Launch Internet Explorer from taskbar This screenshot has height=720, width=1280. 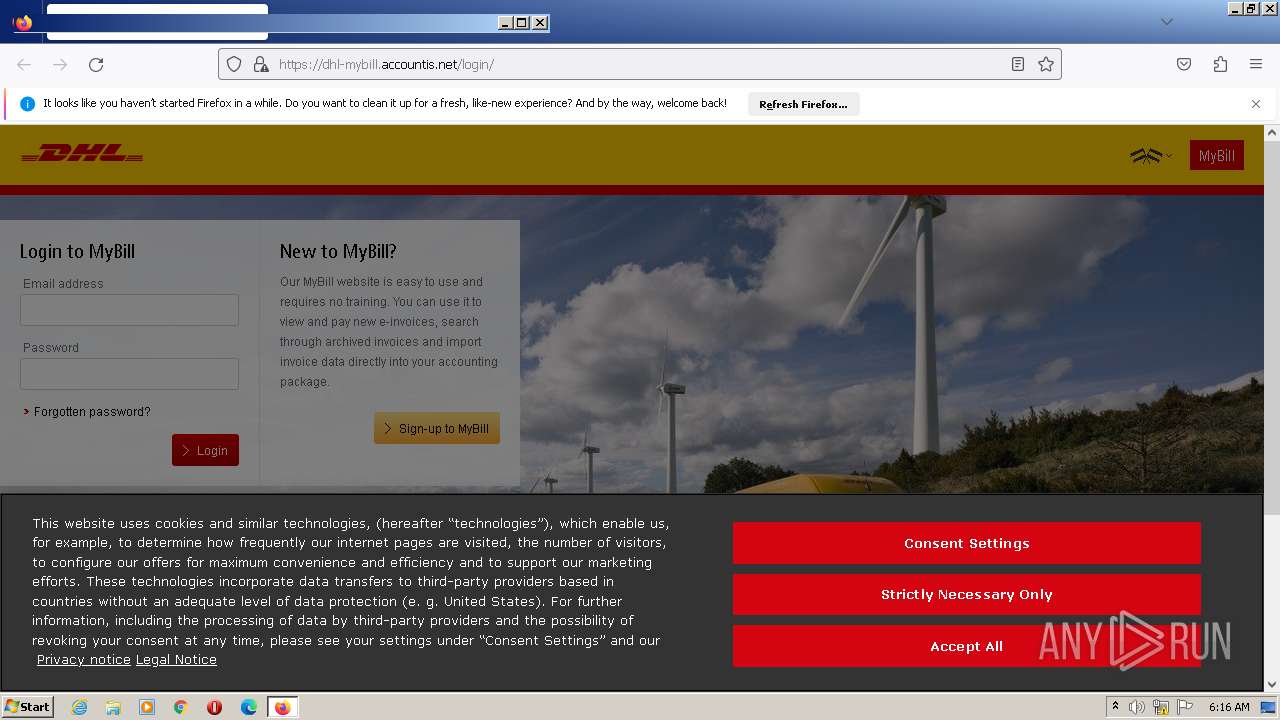pyautogui.click(x=79, y=707)
